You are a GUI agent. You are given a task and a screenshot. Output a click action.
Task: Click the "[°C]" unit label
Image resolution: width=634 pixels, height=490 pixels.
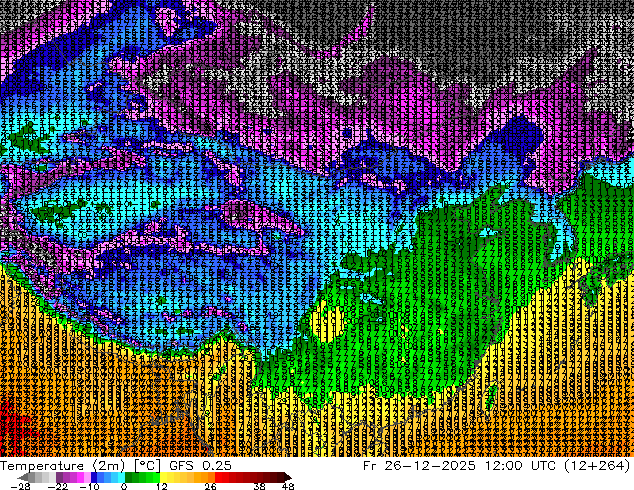(x=147, y=466)
